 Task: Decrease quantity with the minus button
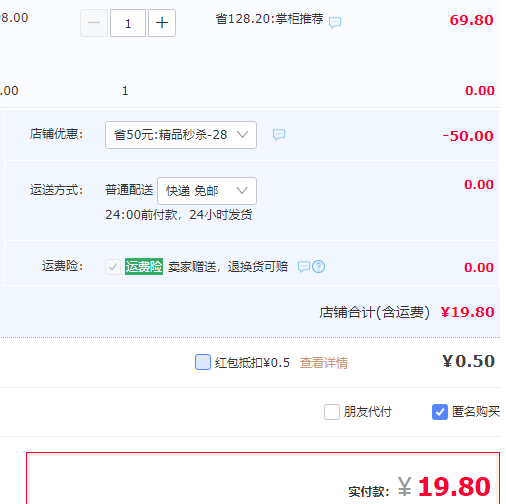tap(94, 23)
